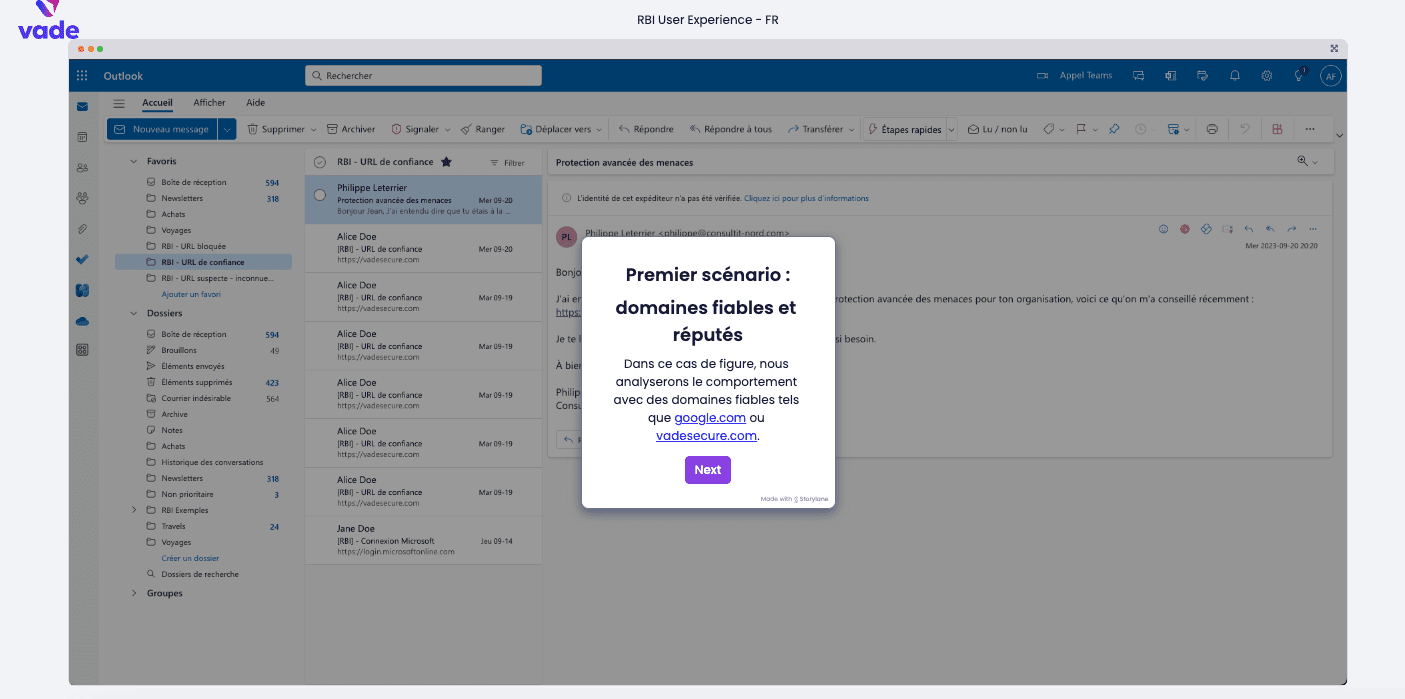Select the Philippe Leterrier message checkbox

pos(320,195)
